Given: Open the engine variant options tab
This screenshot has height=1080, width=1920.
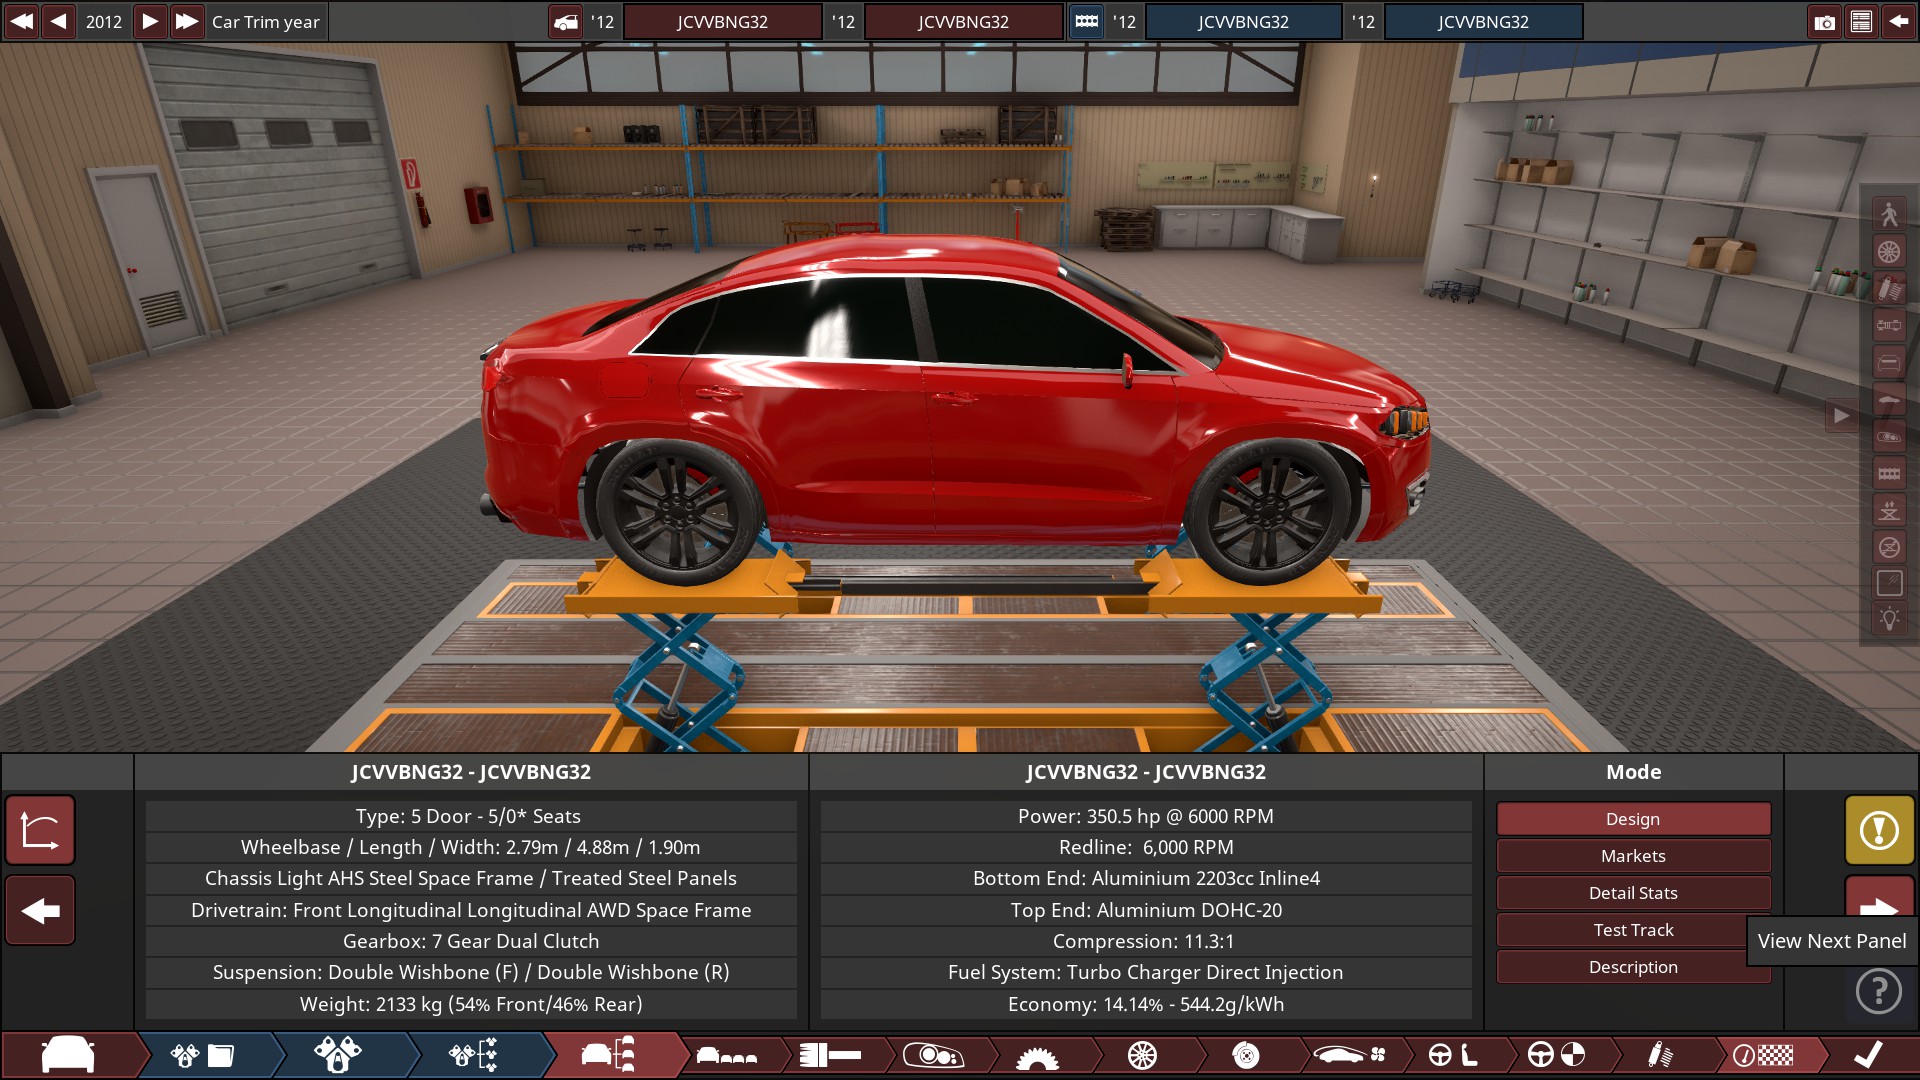Looking at the screenshot, I should pyautogui.click(x=473, y=1055).
